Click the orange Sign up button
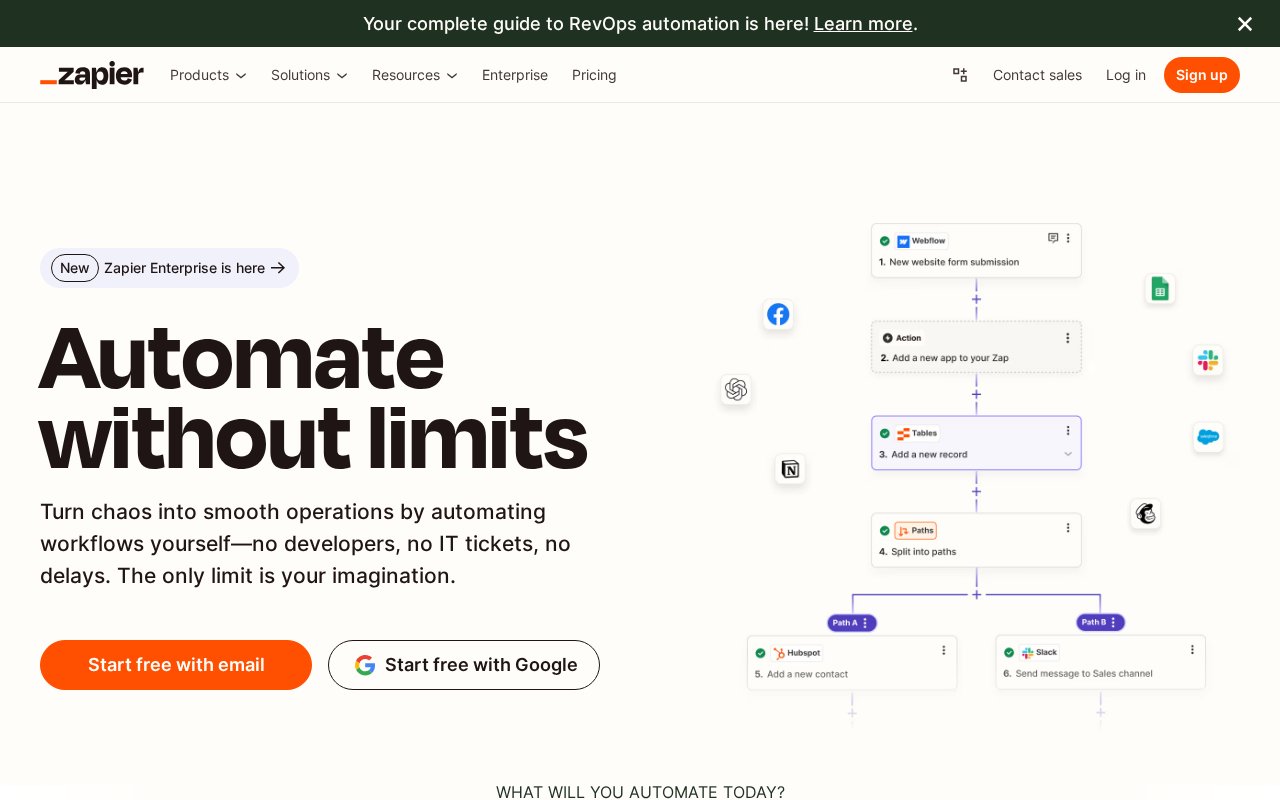The height and width of the screenshot is (800, 1280). [x=1202, y=75]
